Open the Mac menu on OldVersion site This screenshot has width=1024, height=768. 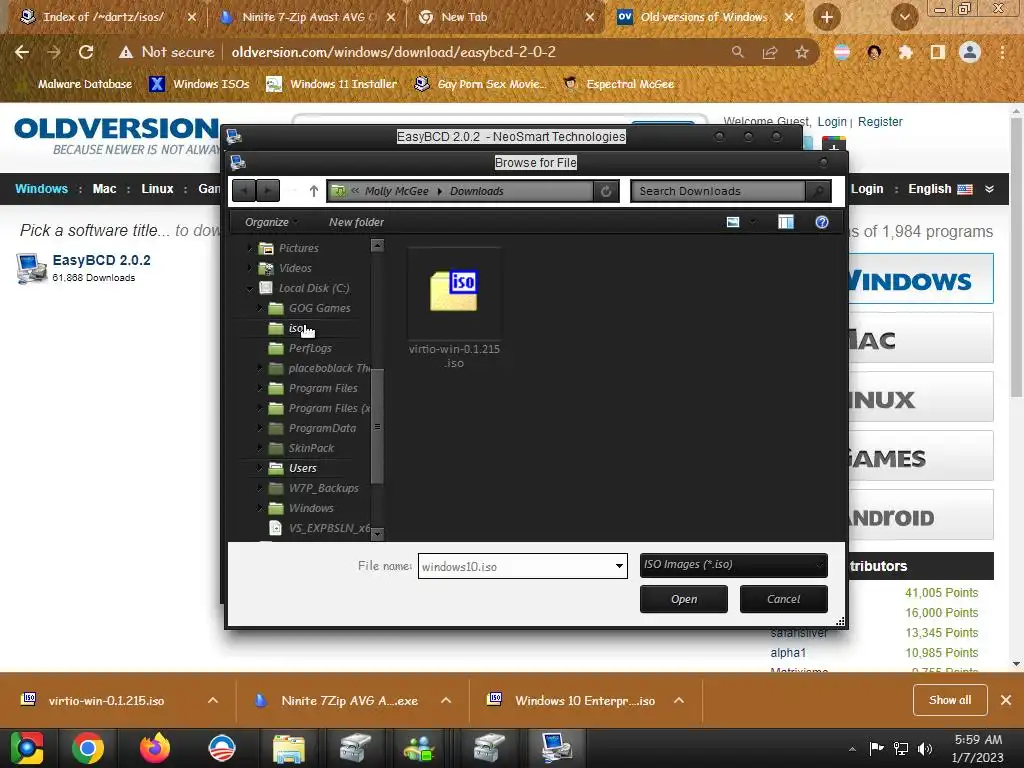(x=104, y=189)
